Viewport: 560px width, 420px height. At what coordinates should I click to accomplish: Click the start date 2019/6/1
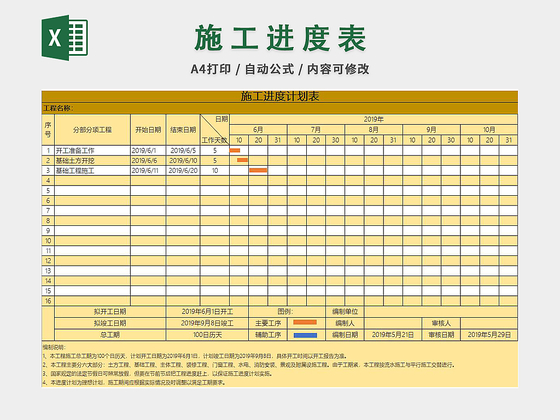(x=148, y=150)
